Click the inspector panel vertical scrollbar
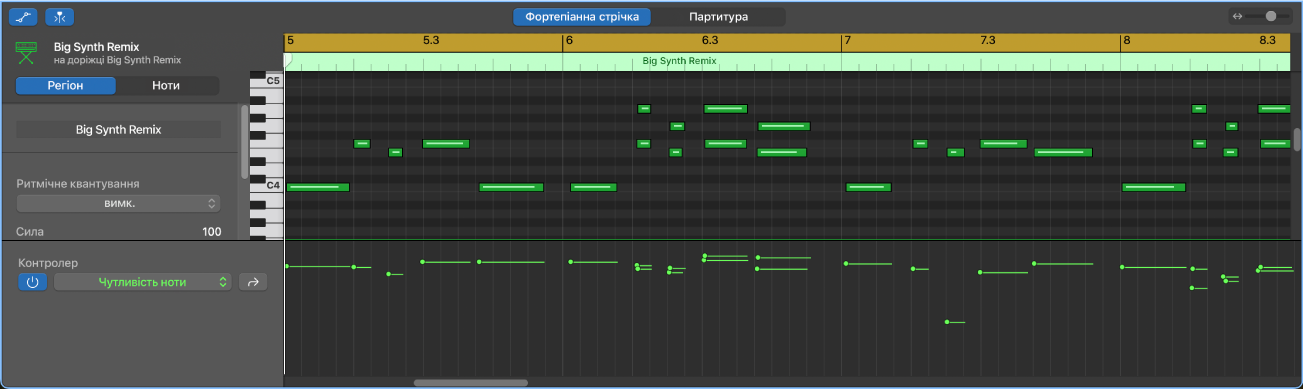This screenshot has width=1303, height=391. [244, 141]
